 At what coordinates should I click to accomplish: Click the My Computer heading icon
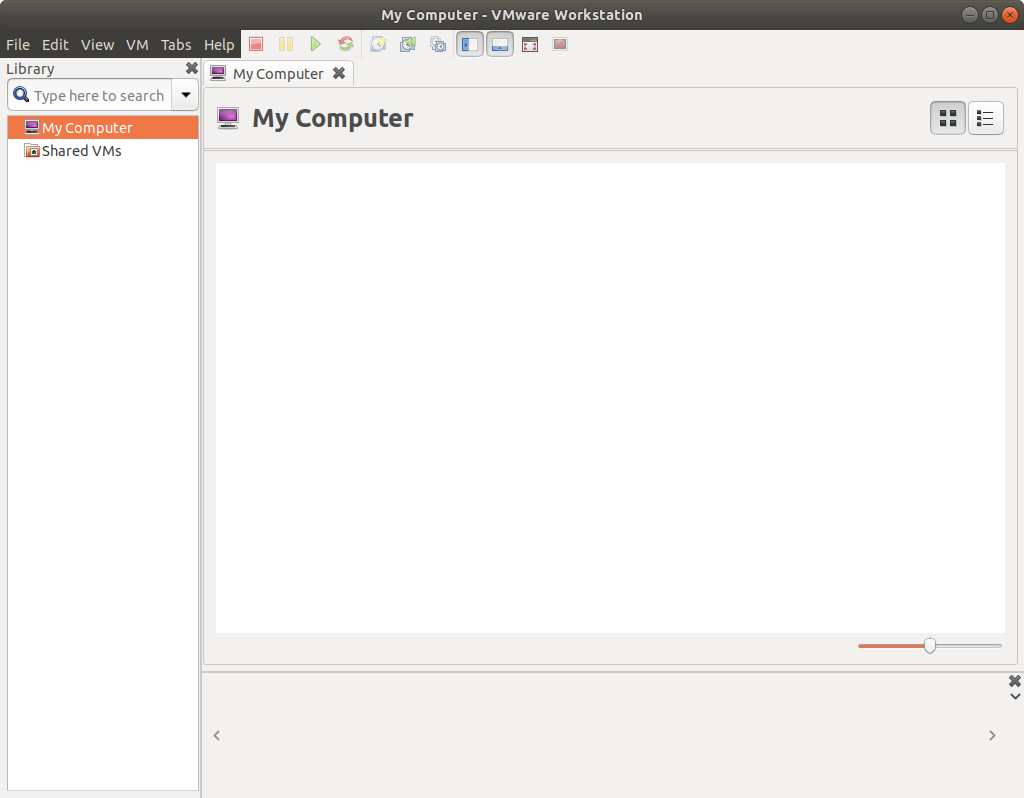click(x=228, y=118)
